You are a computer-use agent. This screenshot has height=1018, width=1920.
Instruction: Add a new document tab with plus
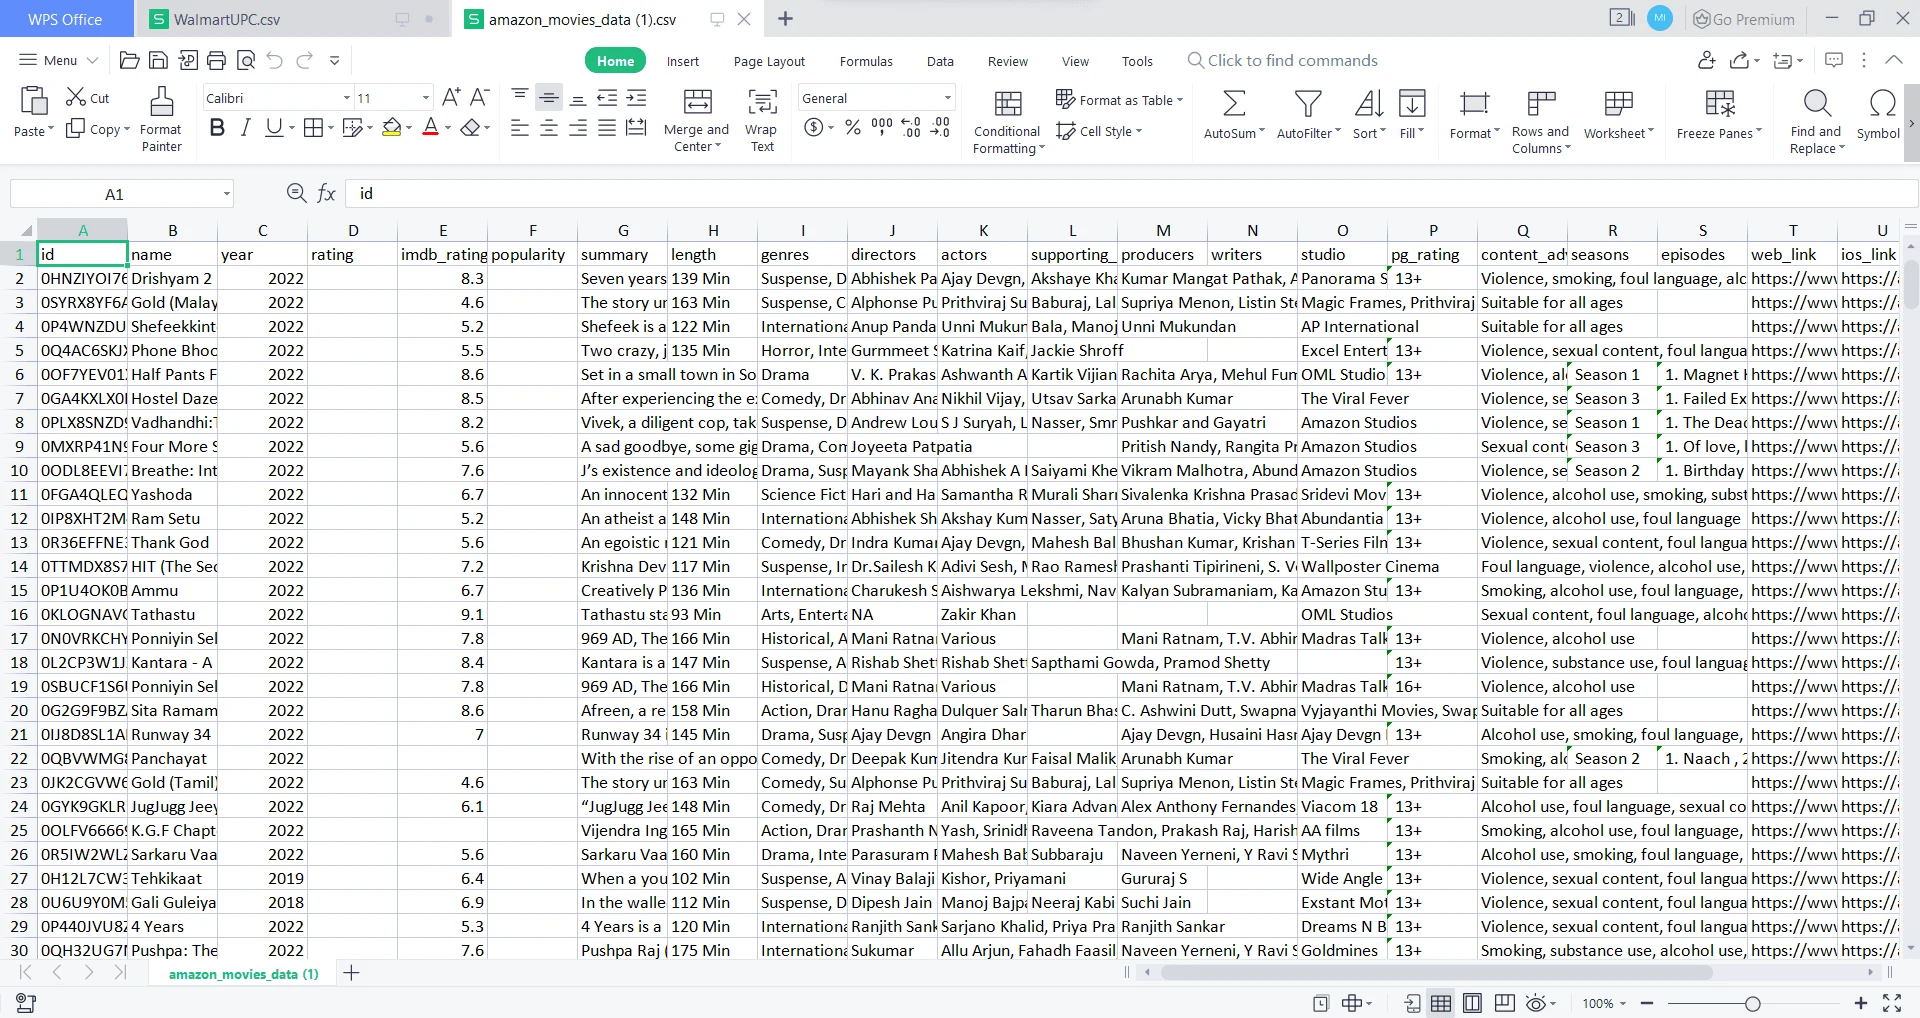point(786,19)
